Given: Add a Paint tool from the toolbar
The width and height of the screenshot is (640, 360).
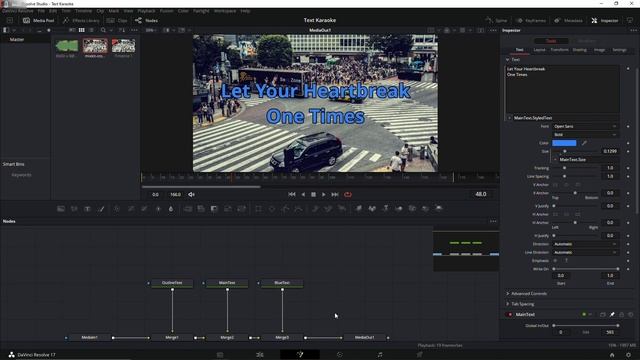Looking at the screenshot, I should click(x=102, y=209).
